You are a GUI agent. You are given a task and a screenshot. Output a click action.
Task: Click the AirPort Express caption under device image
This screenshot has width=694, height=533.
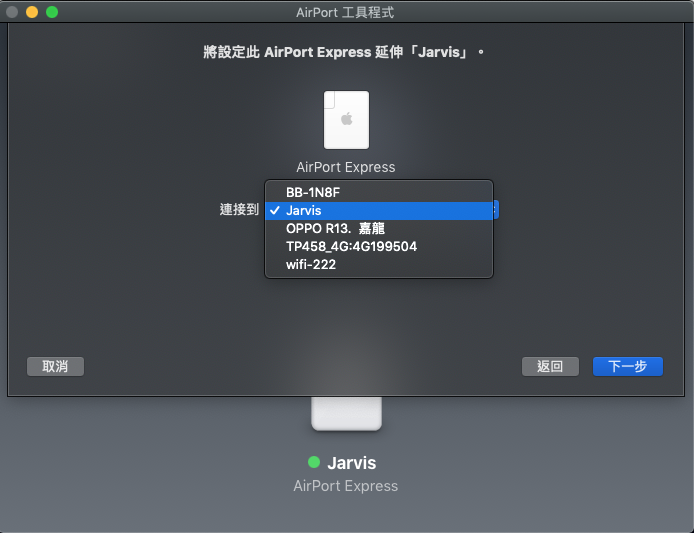pos(346,167)
